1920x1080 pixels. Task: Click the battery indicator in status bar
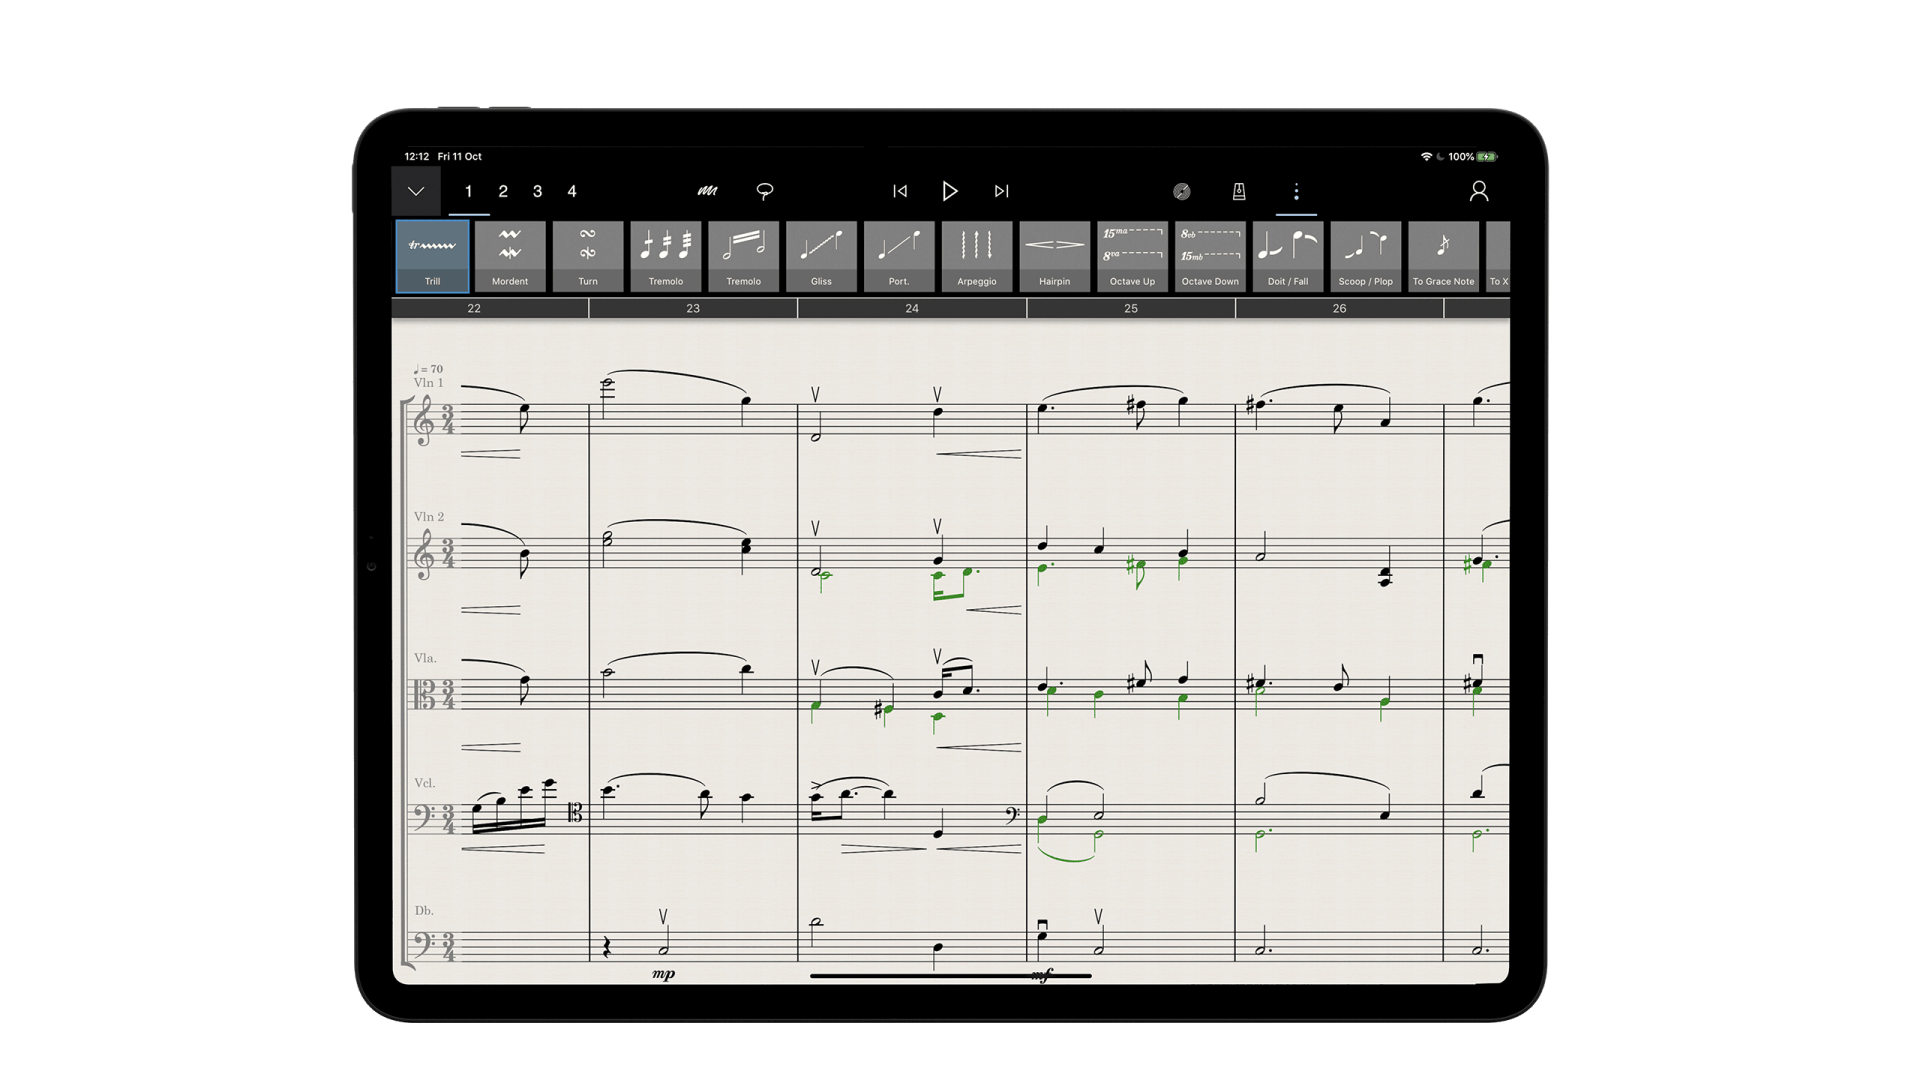coord(1487,157)
